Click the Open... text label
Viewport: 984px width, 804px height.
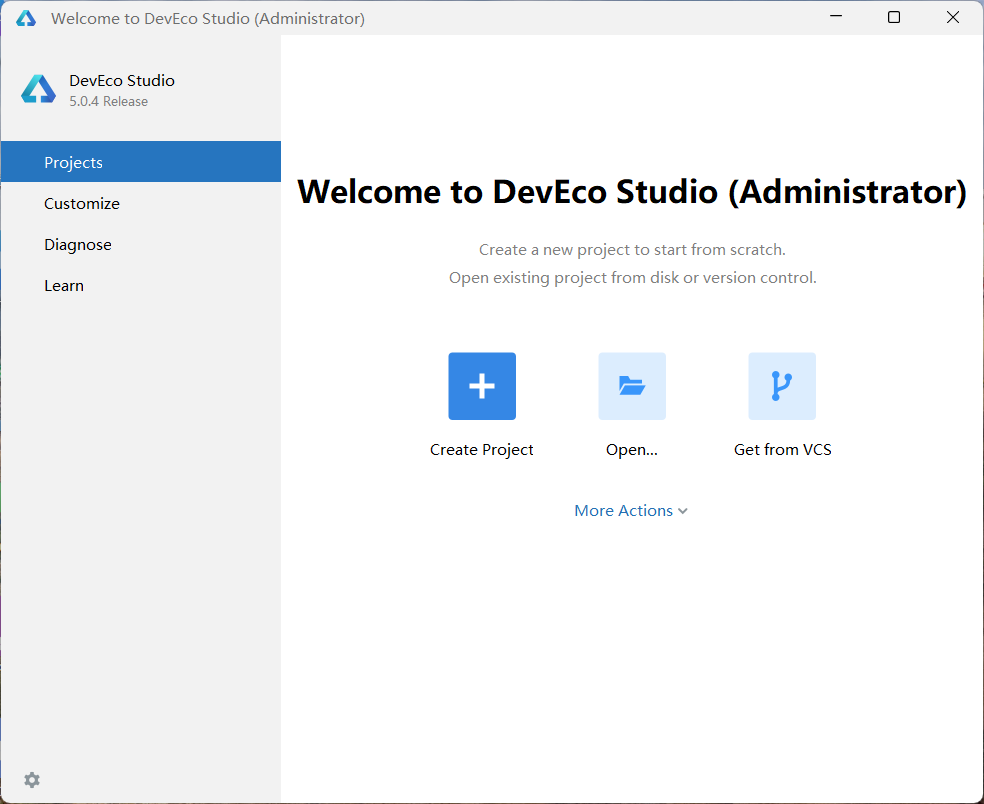coord(632,450)
